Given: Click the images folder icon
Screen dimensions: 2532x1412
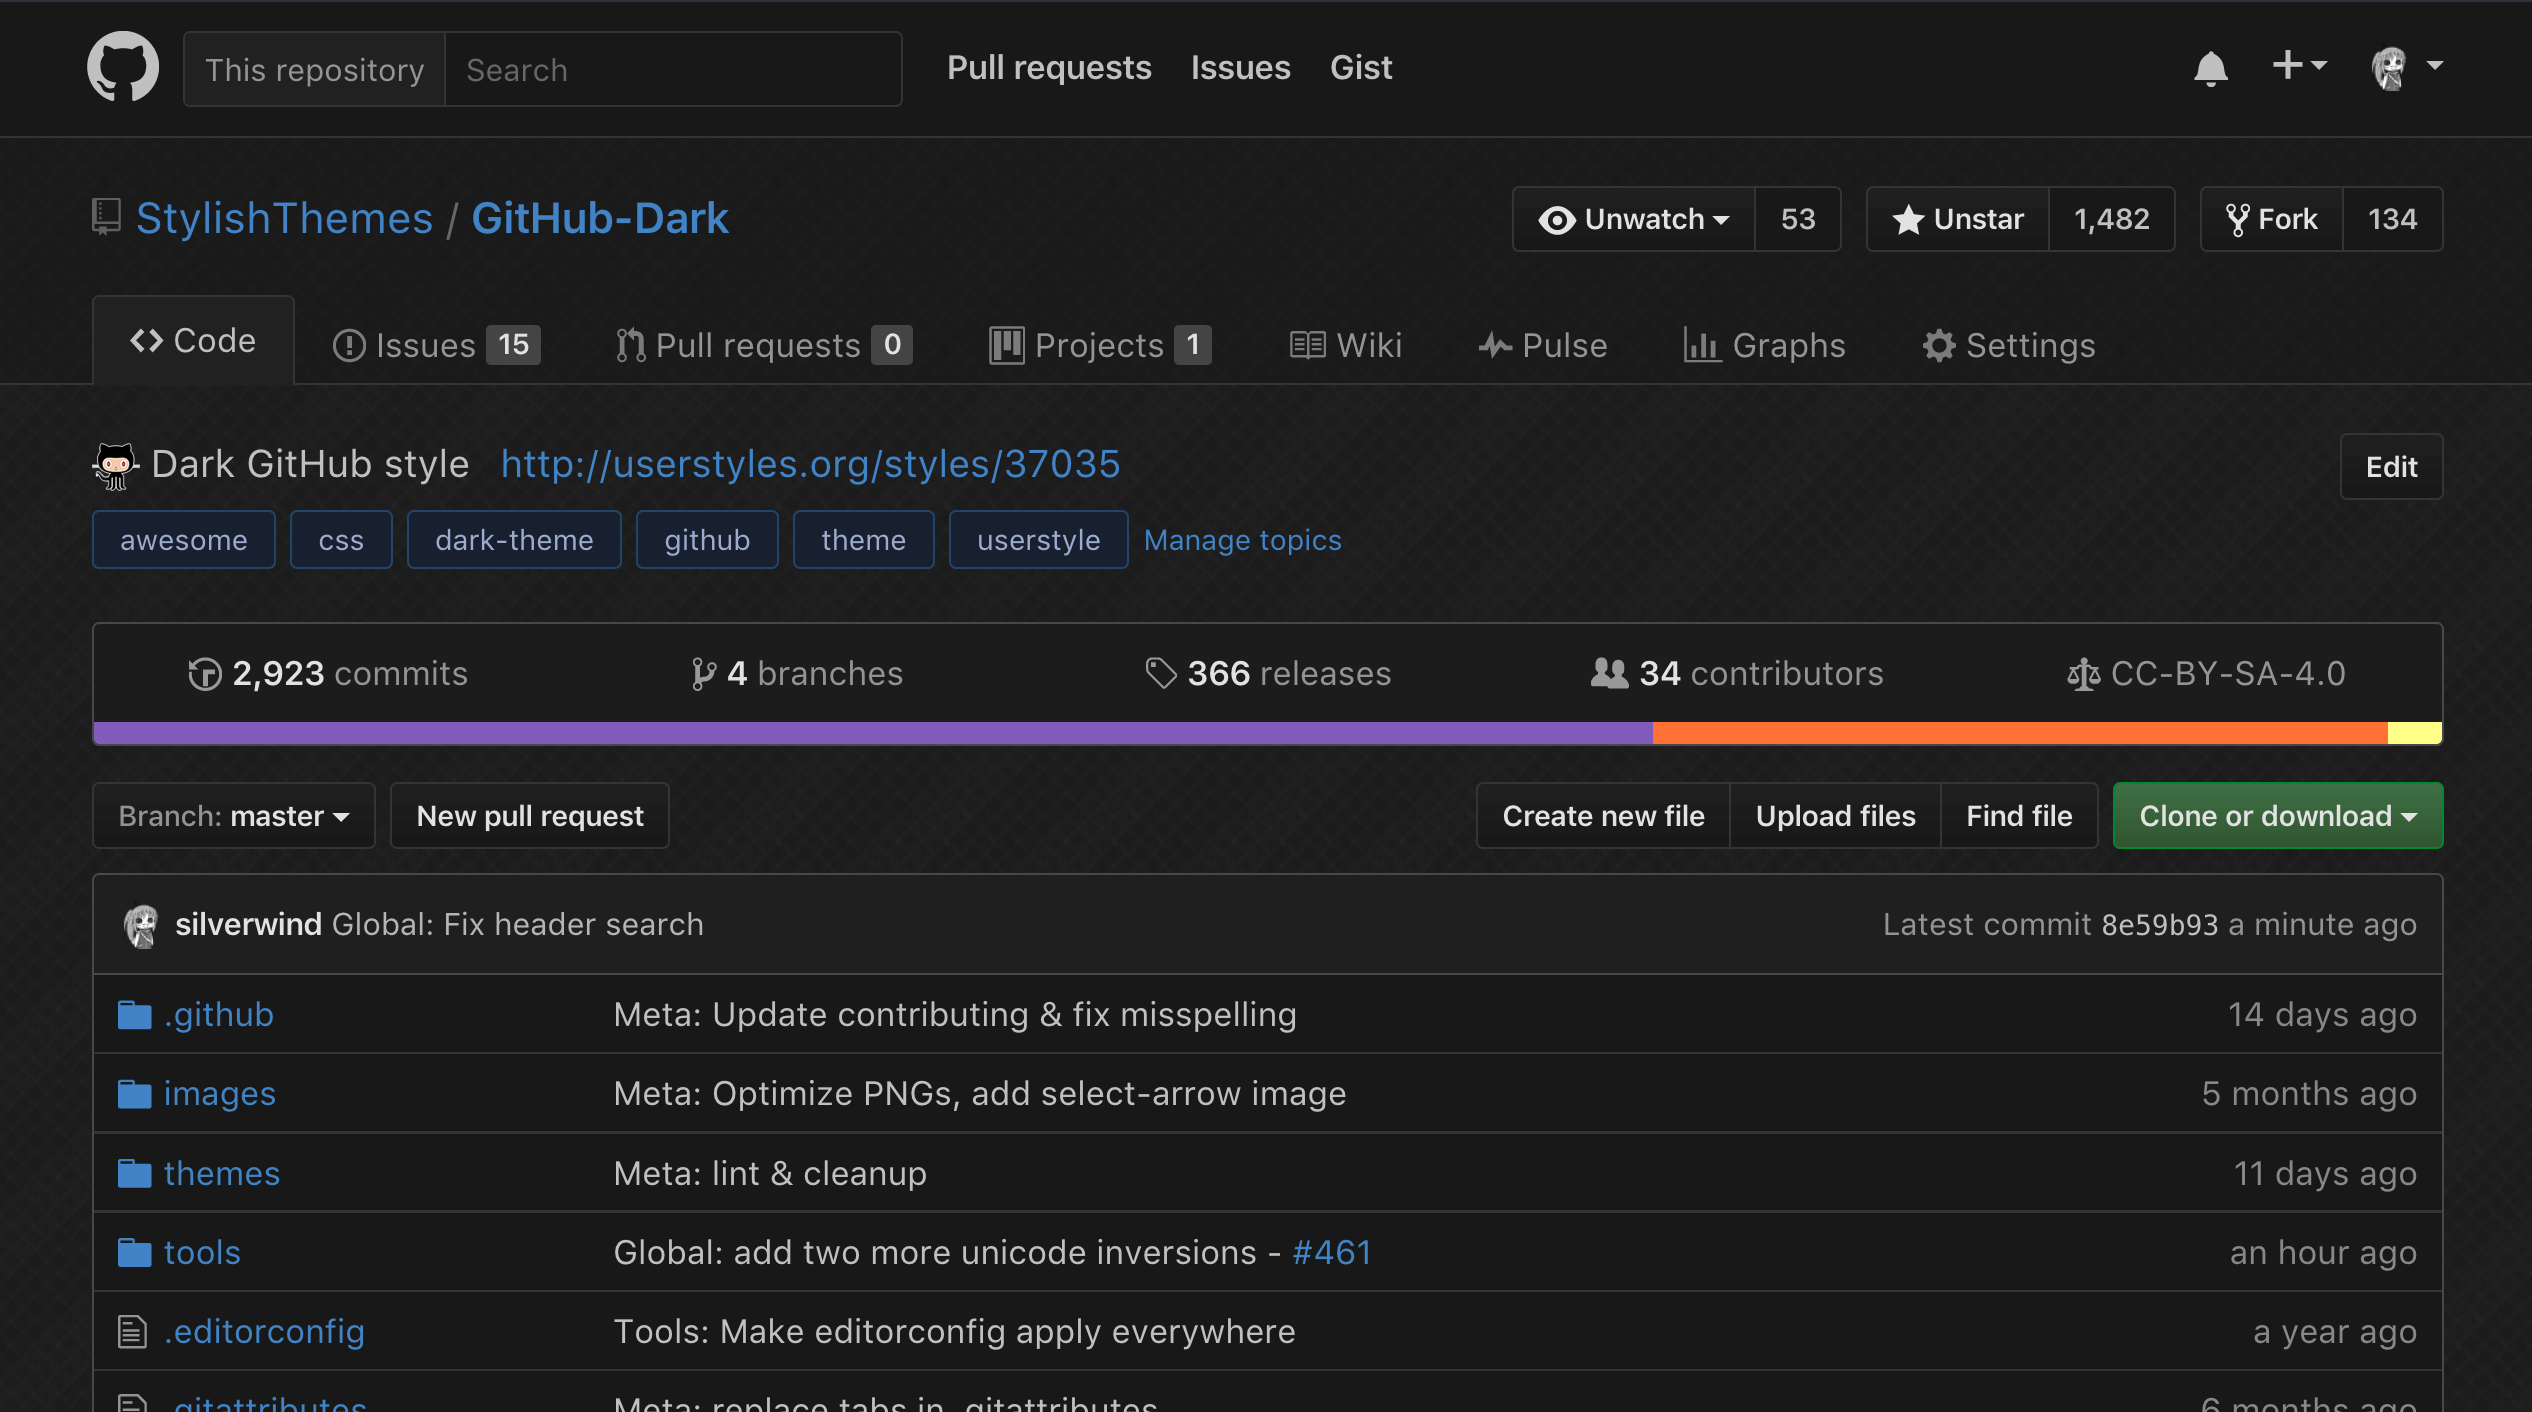Looking at the screenshot, I should 134,1094.
